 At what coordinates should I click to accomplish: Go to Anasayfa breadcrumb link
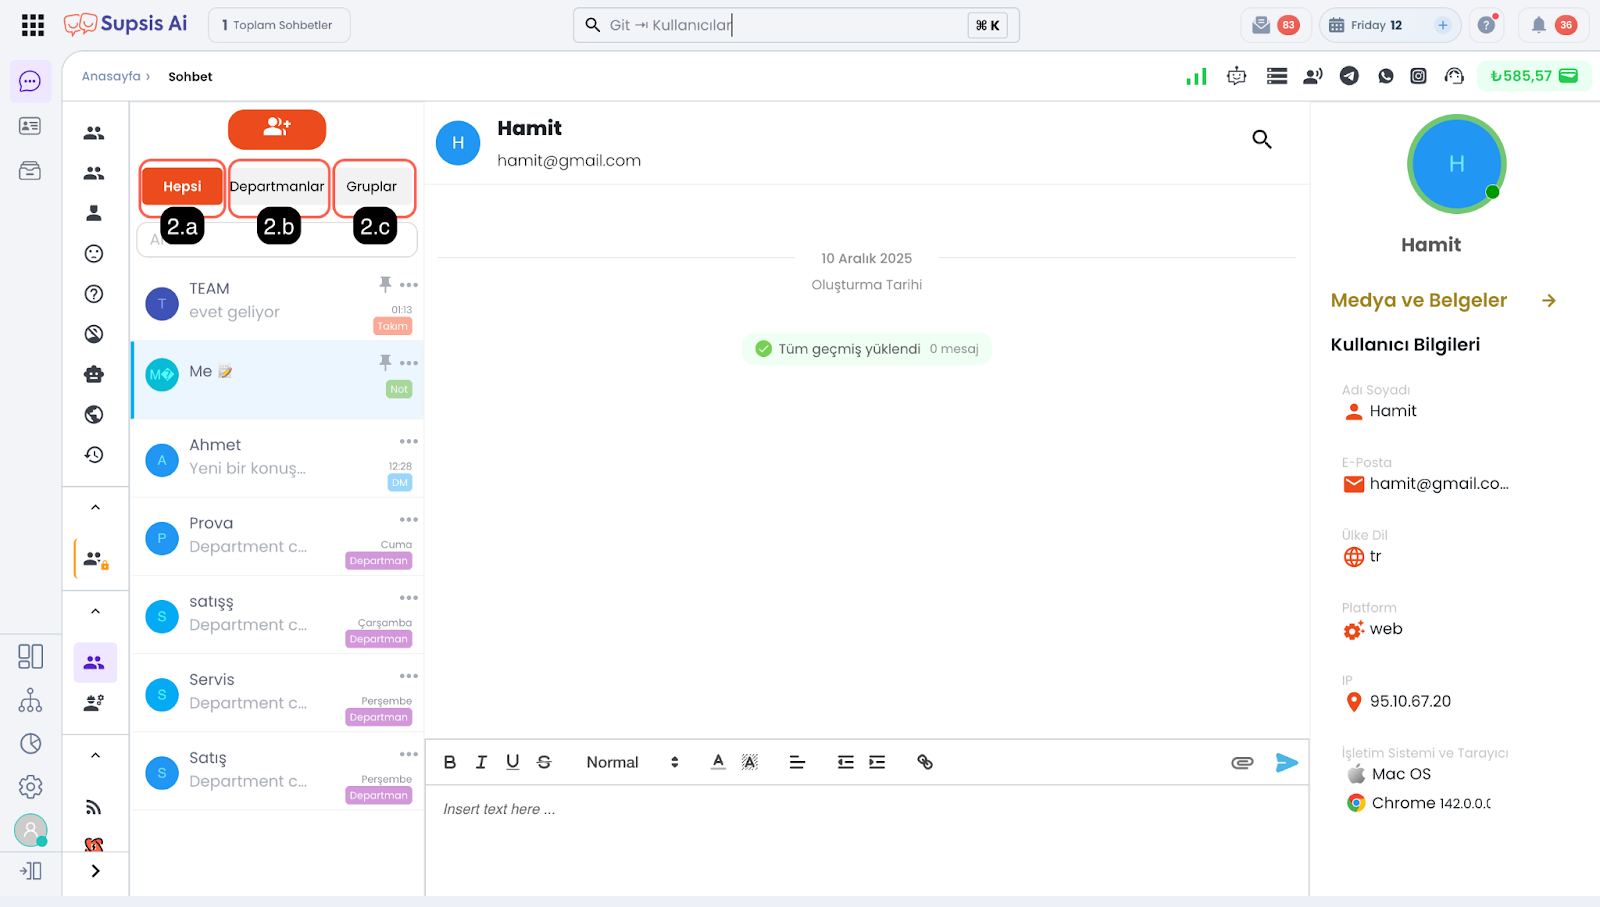pos(111,77)
